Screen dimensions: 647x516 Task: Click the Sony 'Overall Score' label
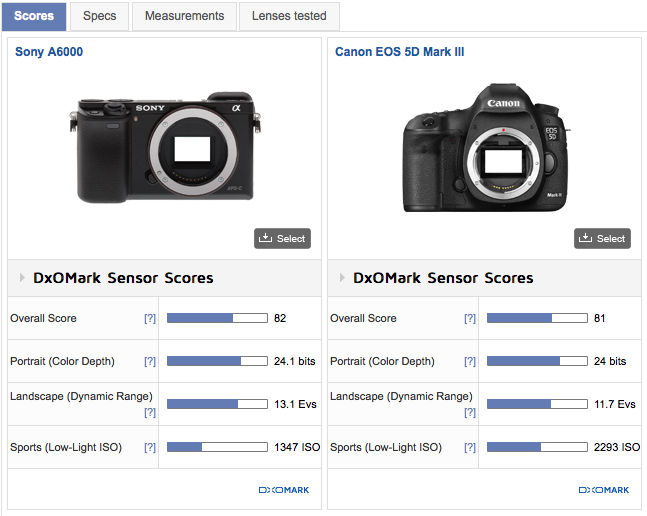pos(43,318)
